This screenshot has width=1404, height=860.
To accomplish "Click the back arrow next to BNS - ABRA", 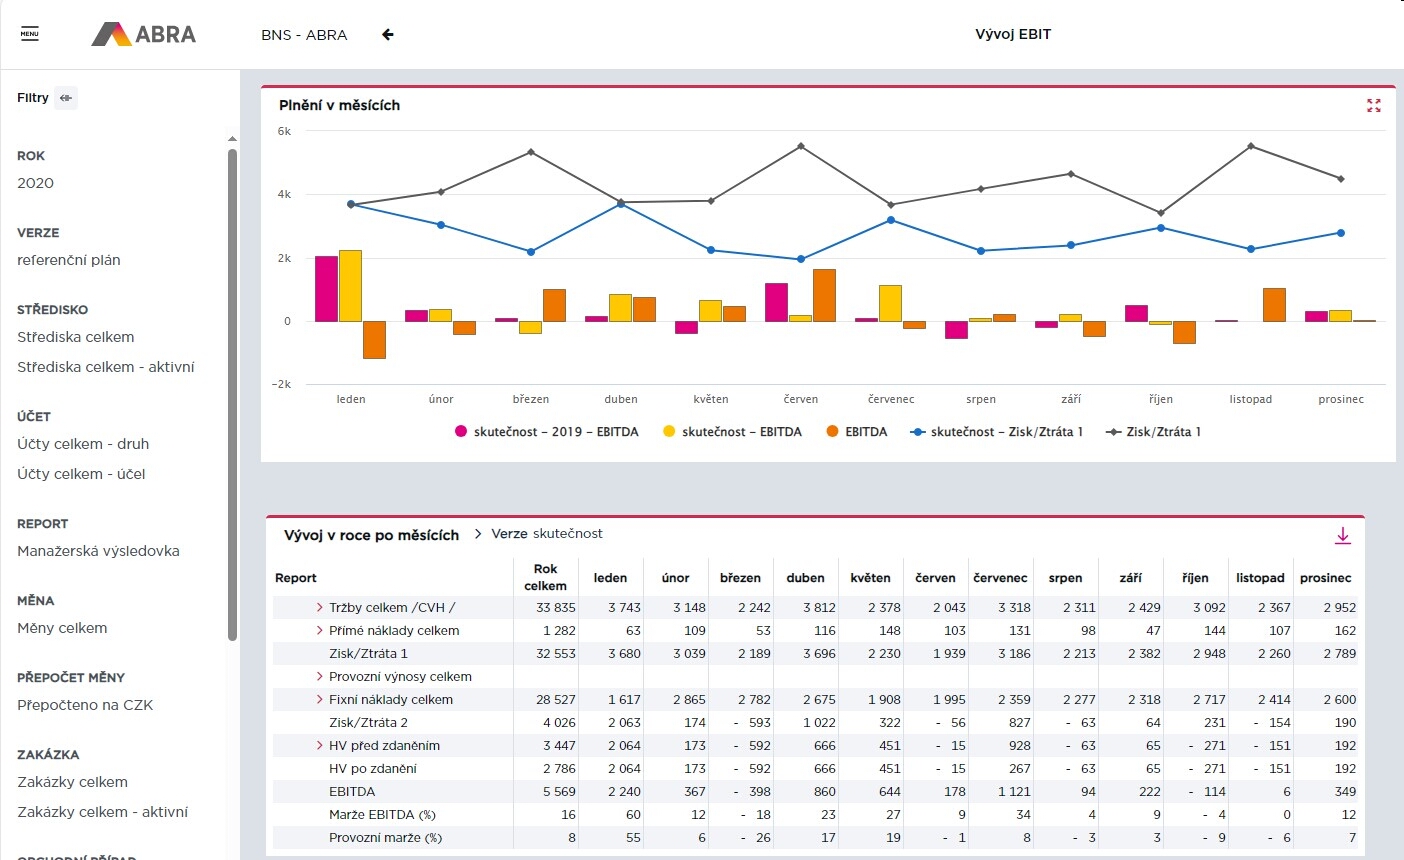I will pyautogui.click(x=388, y=34).
